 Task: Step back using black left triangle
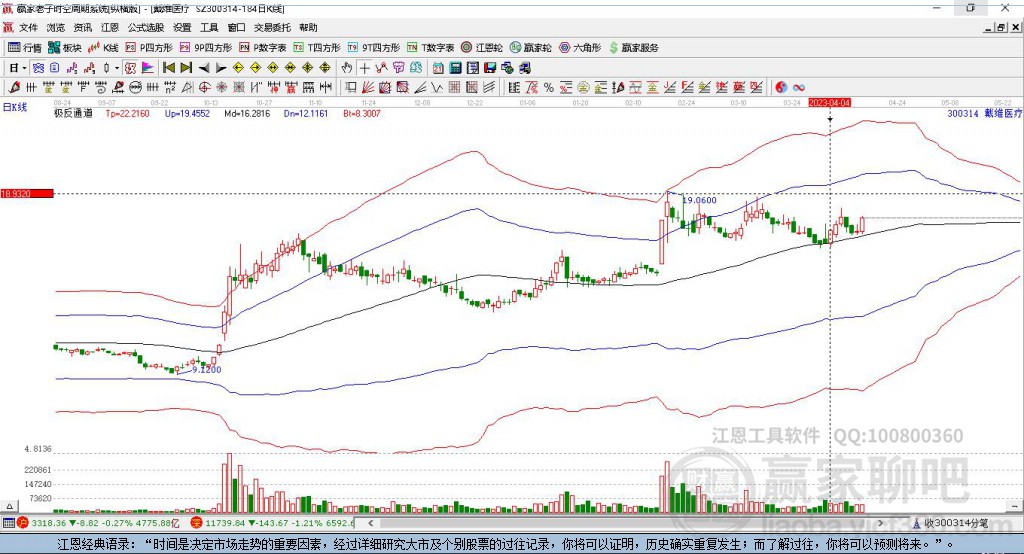coord(204,68)
